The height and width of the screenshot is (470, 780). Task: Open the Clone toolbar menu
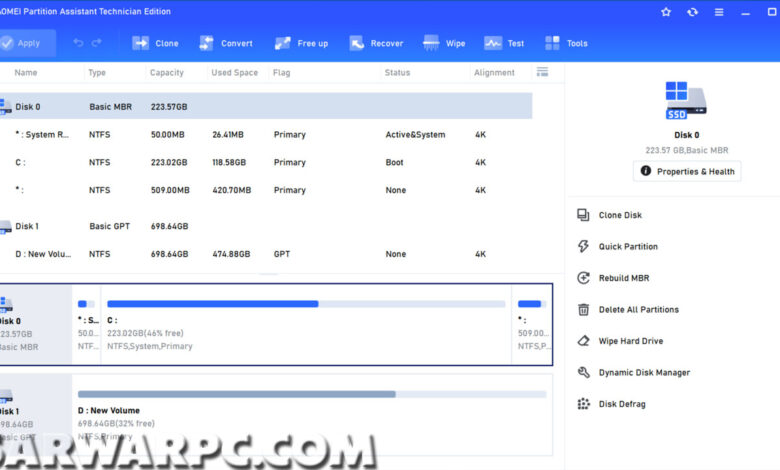click(x=156, y=43)
